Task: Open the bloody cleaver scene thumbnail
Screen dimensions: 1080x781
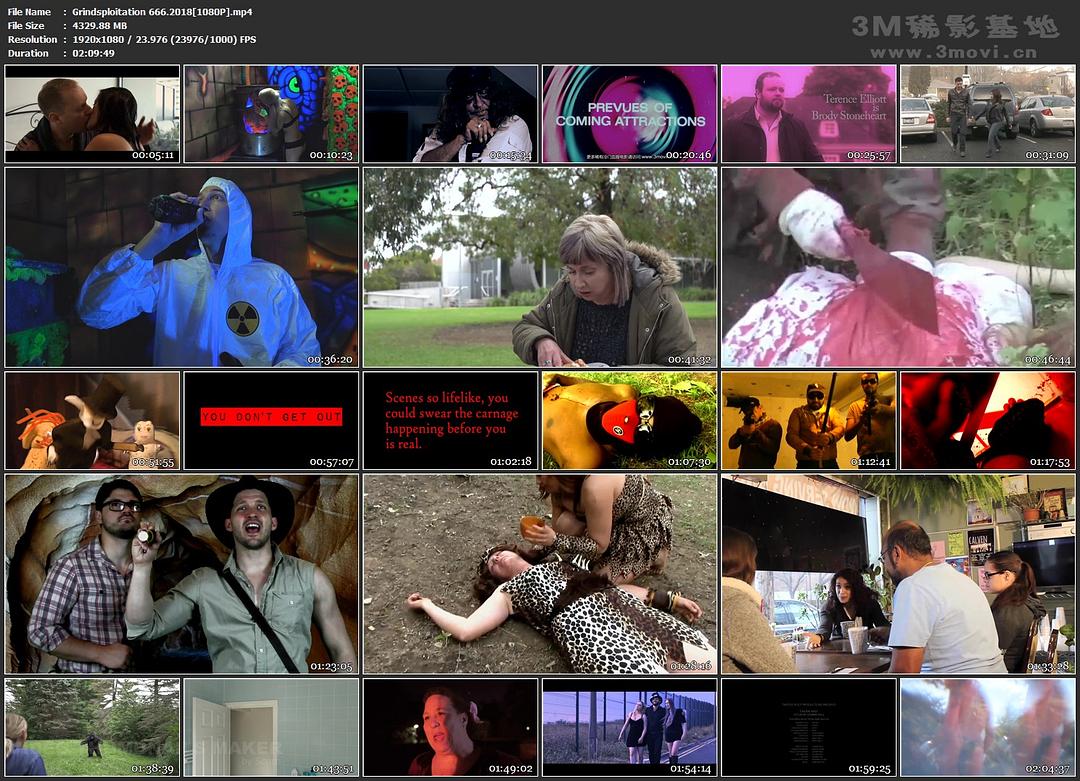Action: 898,267
